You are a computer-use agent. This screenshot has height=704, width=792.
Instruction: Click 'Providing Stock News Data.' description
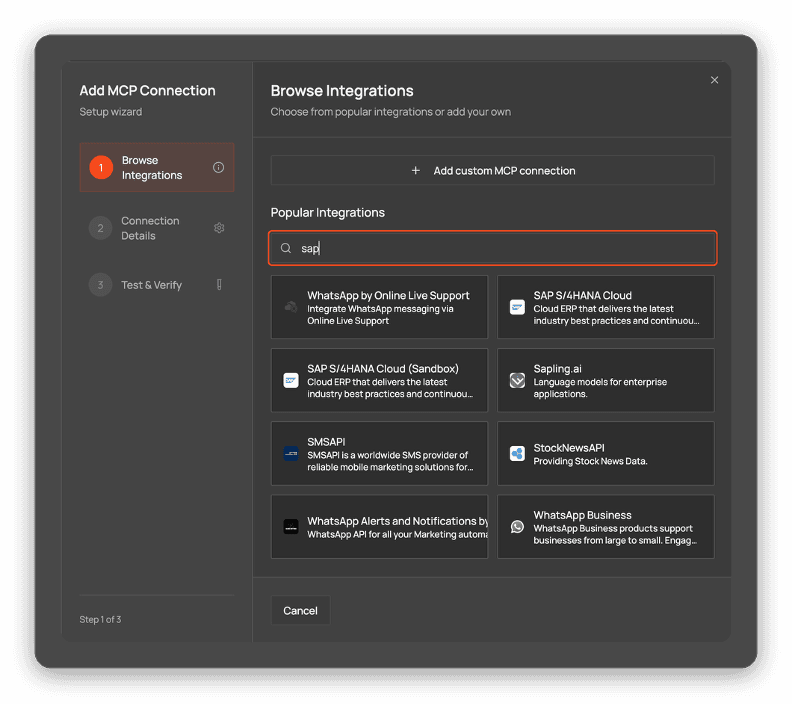pos(590,461)
